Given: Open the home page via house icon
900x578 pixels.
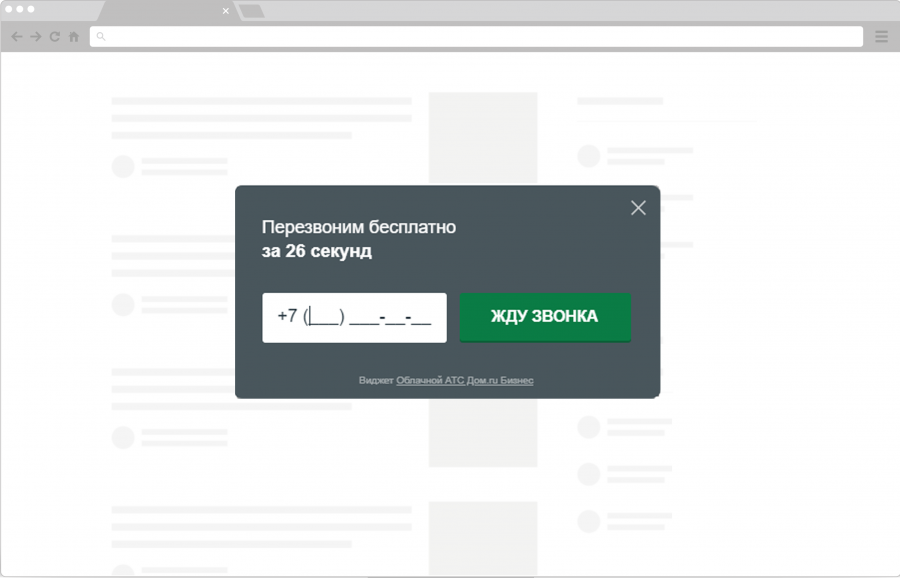Looking at the screenshot, I should coord(73,37).
